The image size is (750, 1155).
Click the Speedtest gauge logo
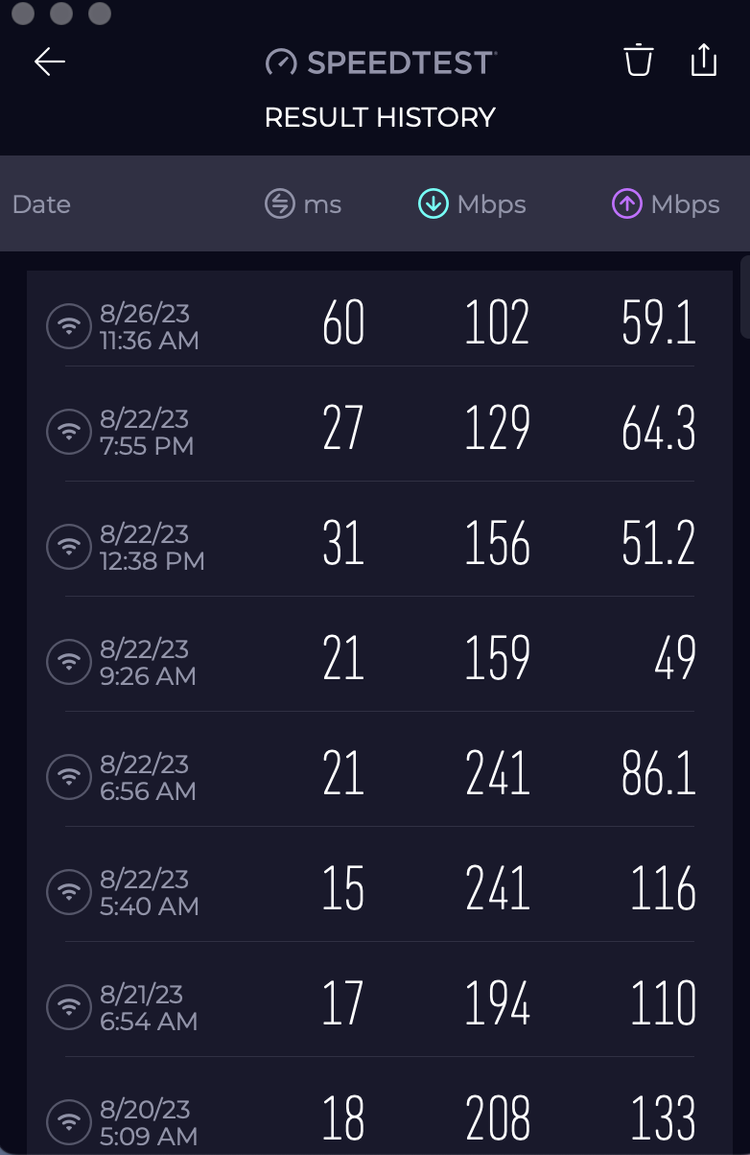click(281, 63)
